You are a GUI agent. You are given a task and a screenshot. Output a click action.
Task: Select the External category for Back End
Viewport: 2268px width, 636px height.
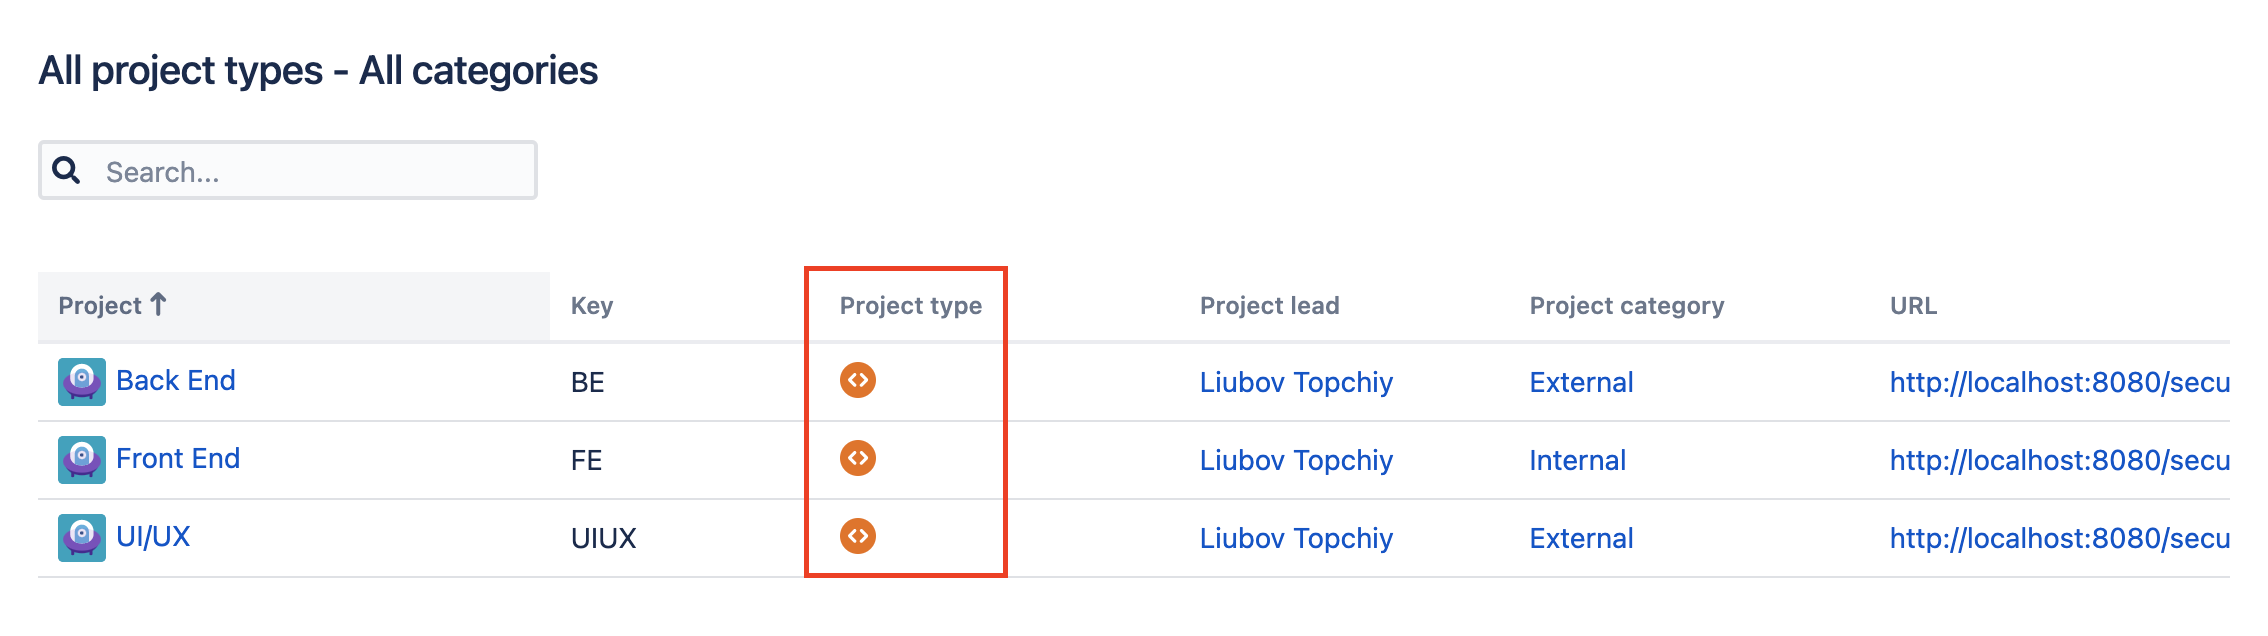1581,383
